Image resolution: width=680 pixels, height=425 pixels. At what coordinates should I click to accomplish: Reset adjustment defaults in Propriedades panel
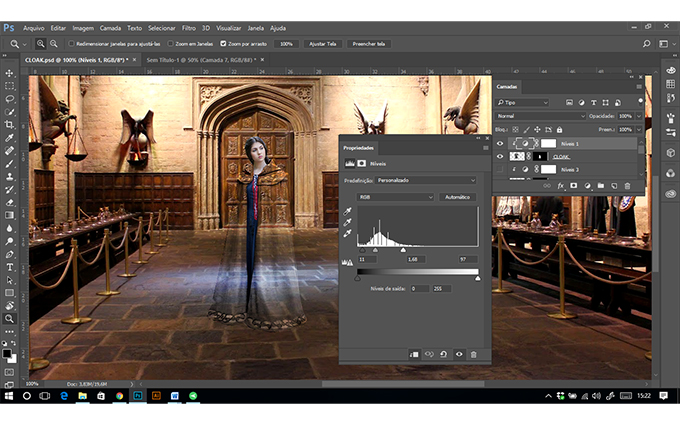click(x=443, y=354)
